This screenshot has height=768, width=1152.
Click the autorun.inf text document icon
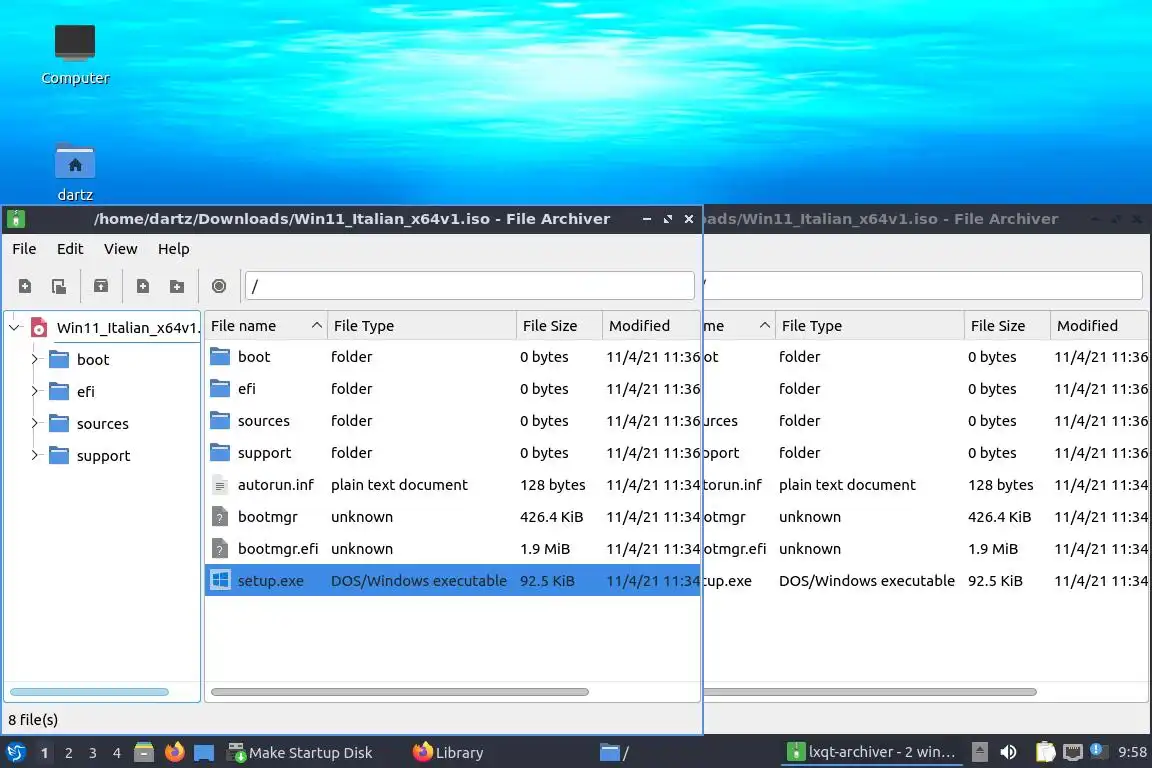coord(220,484)
